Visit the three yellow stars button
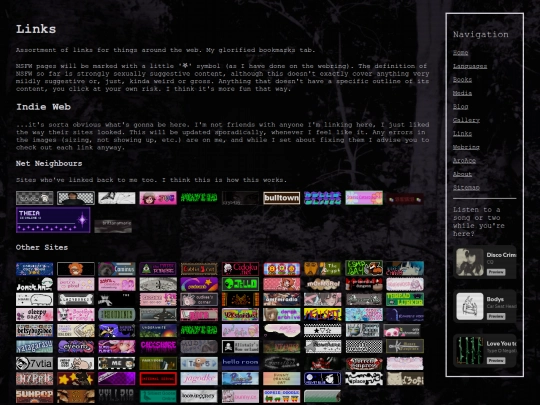 click(x=75, y=378)
